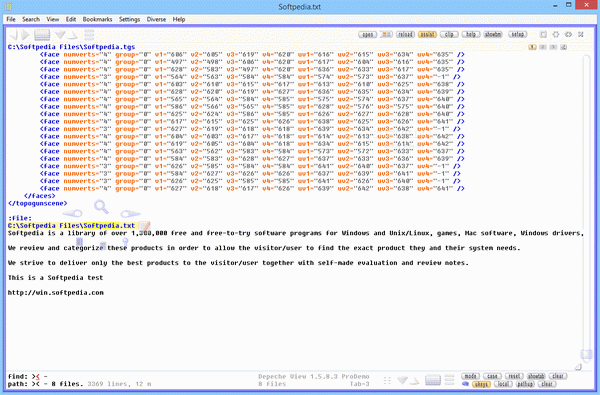Screen dimensions: 600x395
Task: Click the mode button
Action: (x=470, y=376)
